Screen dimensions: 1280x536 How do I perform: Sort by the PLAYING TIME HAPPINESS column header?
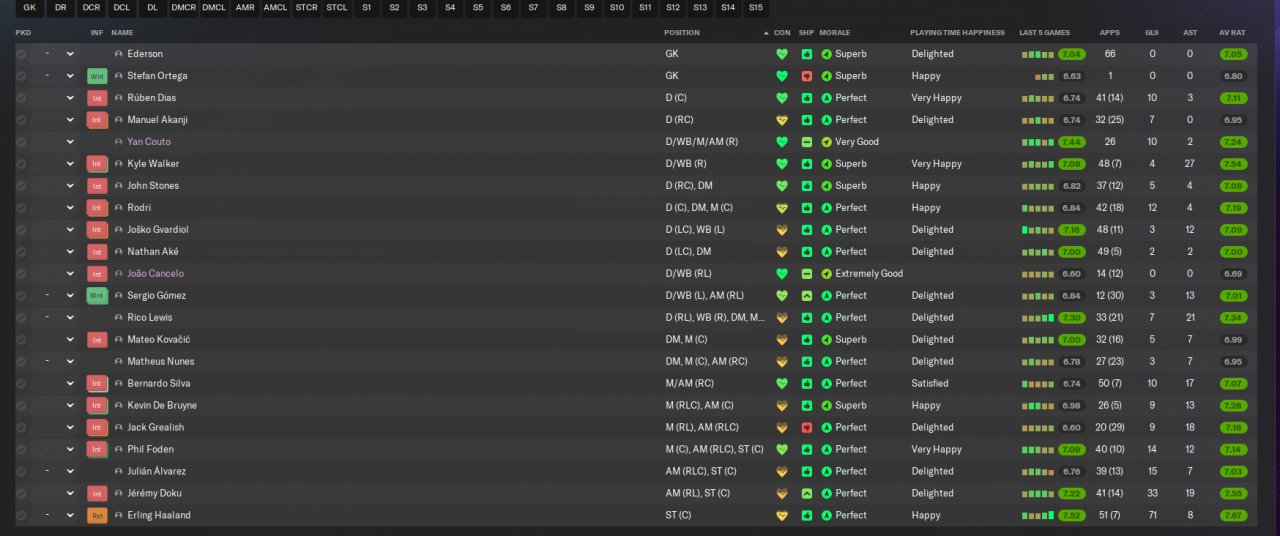(x=957, y=33)
